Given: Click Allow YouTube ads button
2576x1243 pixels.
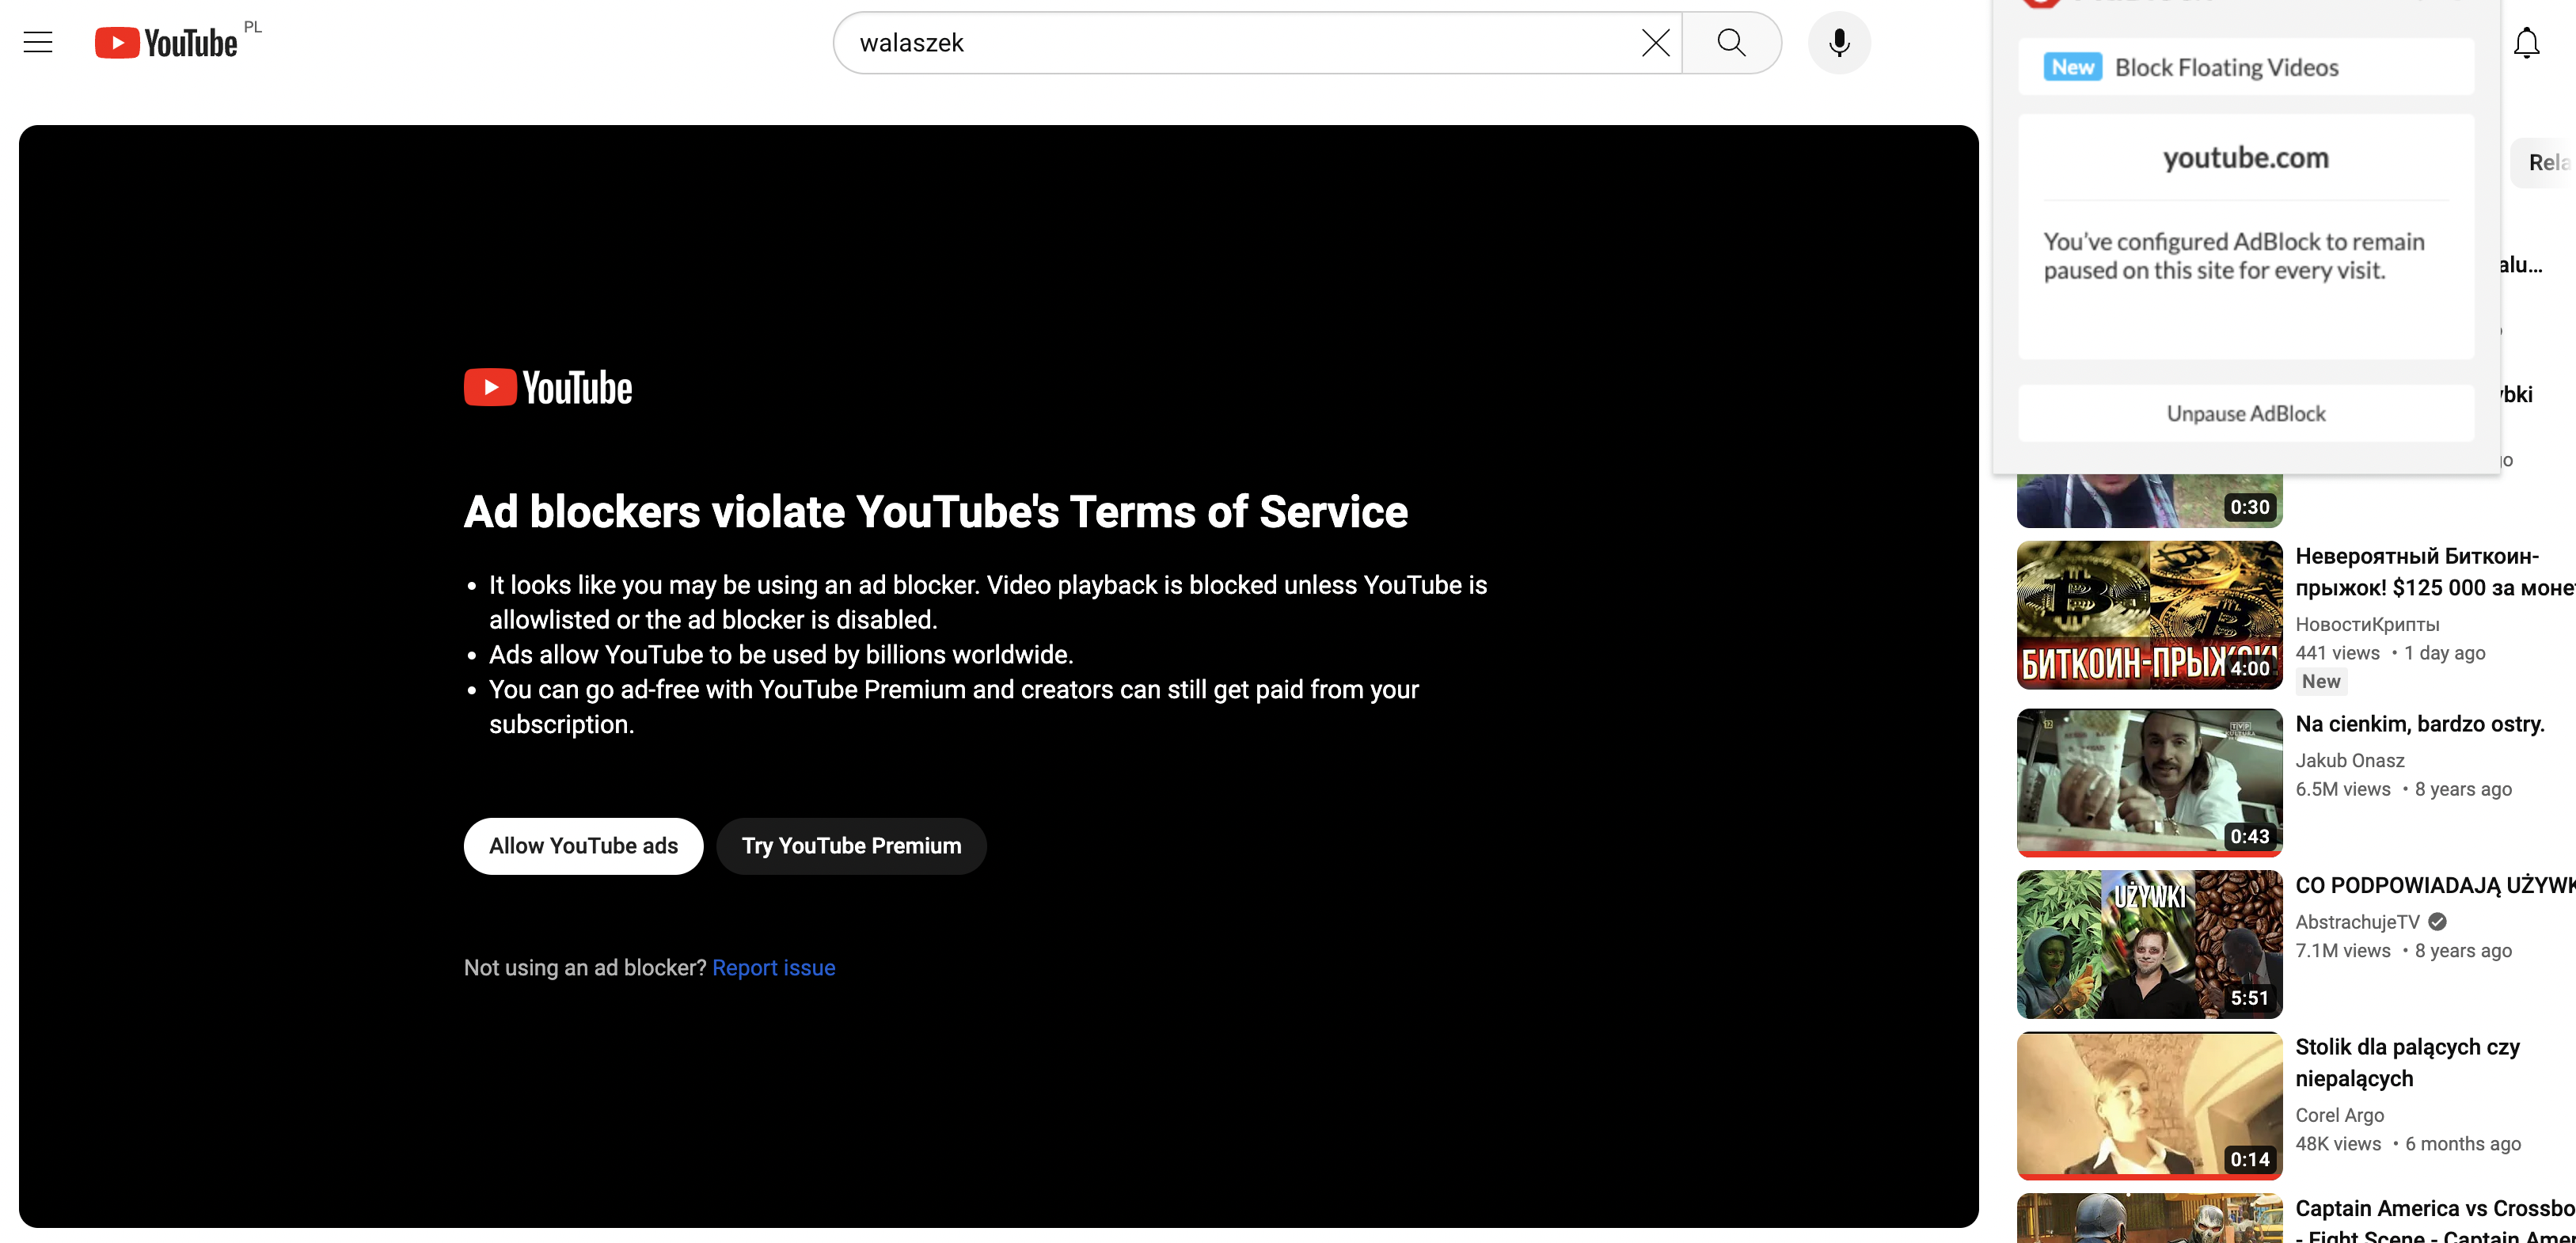Looking at the screenshot, I should click(x=583, y=846).
